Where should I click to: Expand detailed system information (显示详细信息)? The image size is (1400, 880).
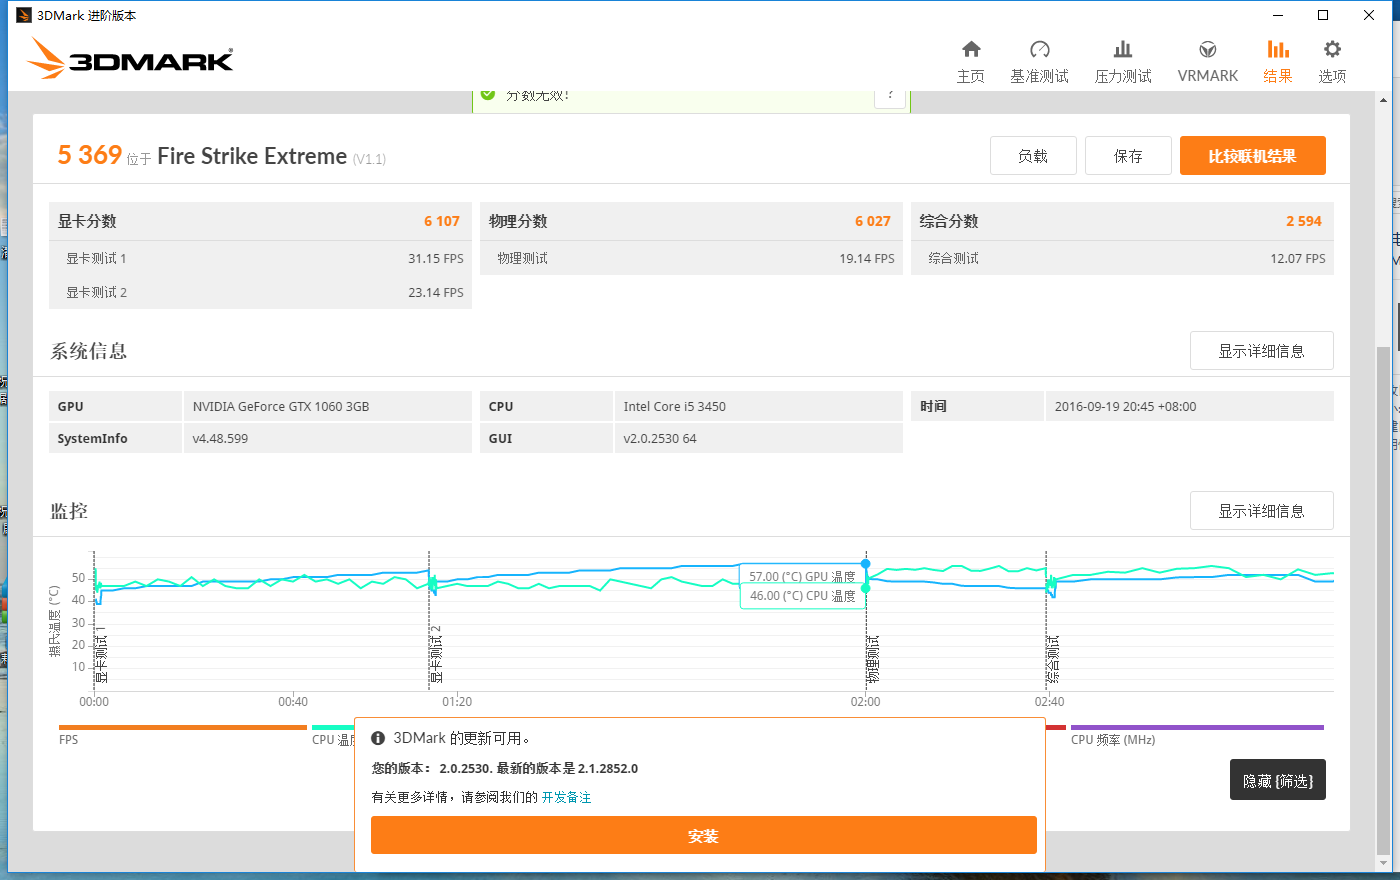pyautogui.click(x=1261, y=350)
